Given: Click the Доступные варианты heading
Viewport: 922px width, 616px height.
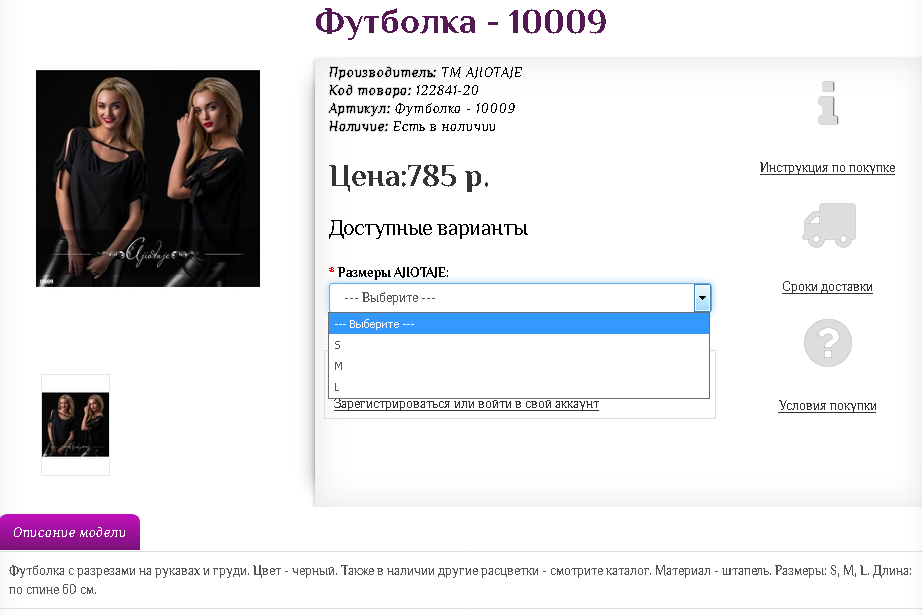Looking at the screenshot, I should coord(428,228).
